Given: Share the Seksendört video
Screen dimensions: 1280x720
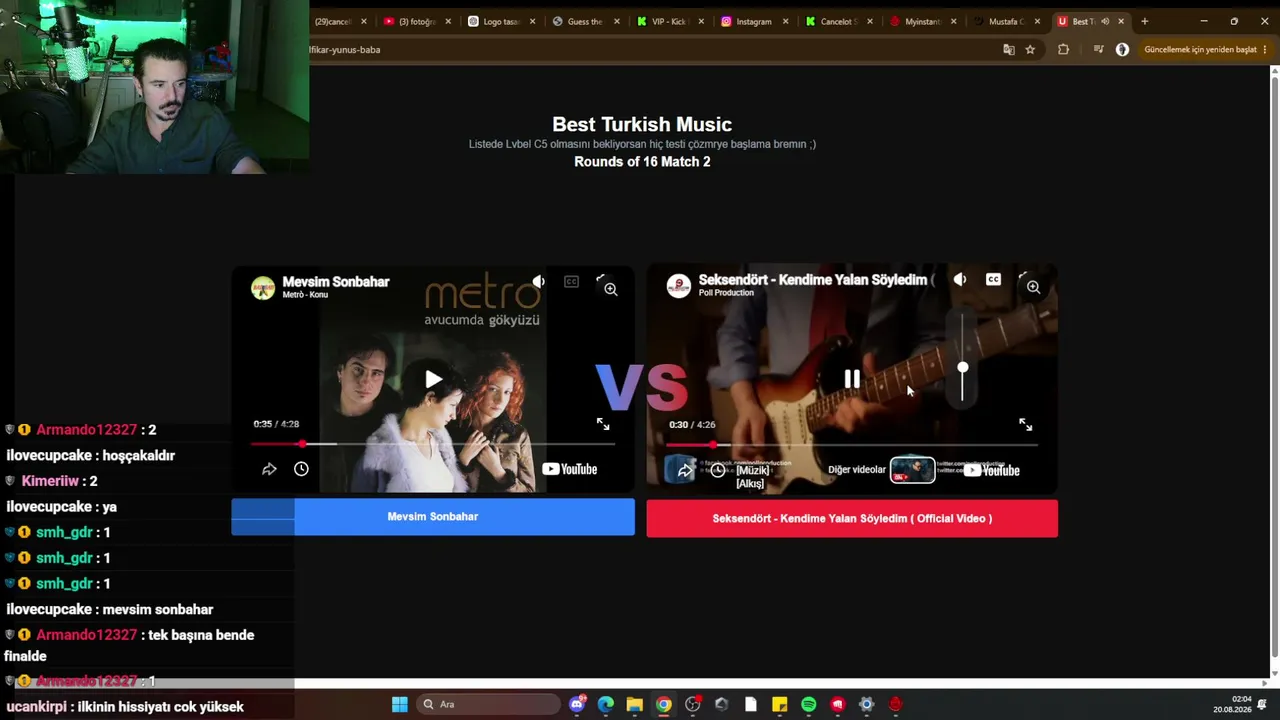Looking at the screenshot, I should click(684, 470).
